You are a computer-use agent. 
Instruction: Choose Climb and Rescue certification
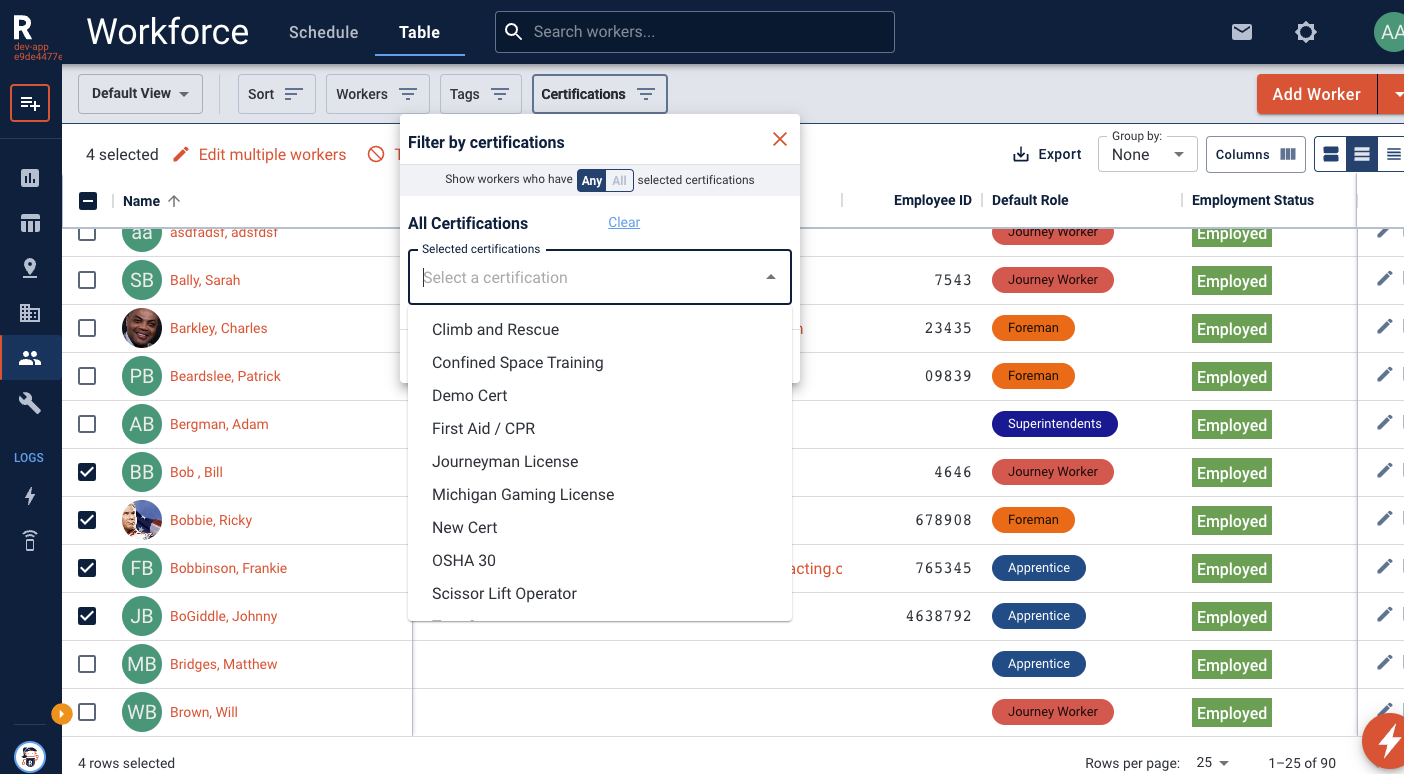coord(600,330)
